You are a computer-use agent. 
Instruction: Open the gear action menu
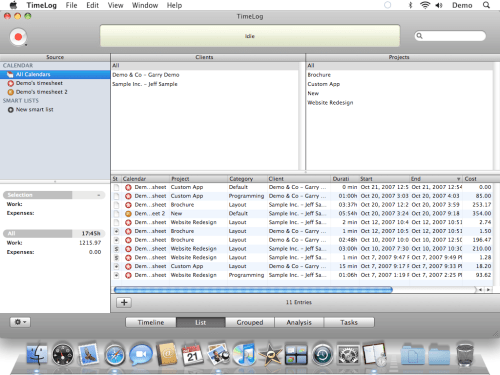point(20,322)
